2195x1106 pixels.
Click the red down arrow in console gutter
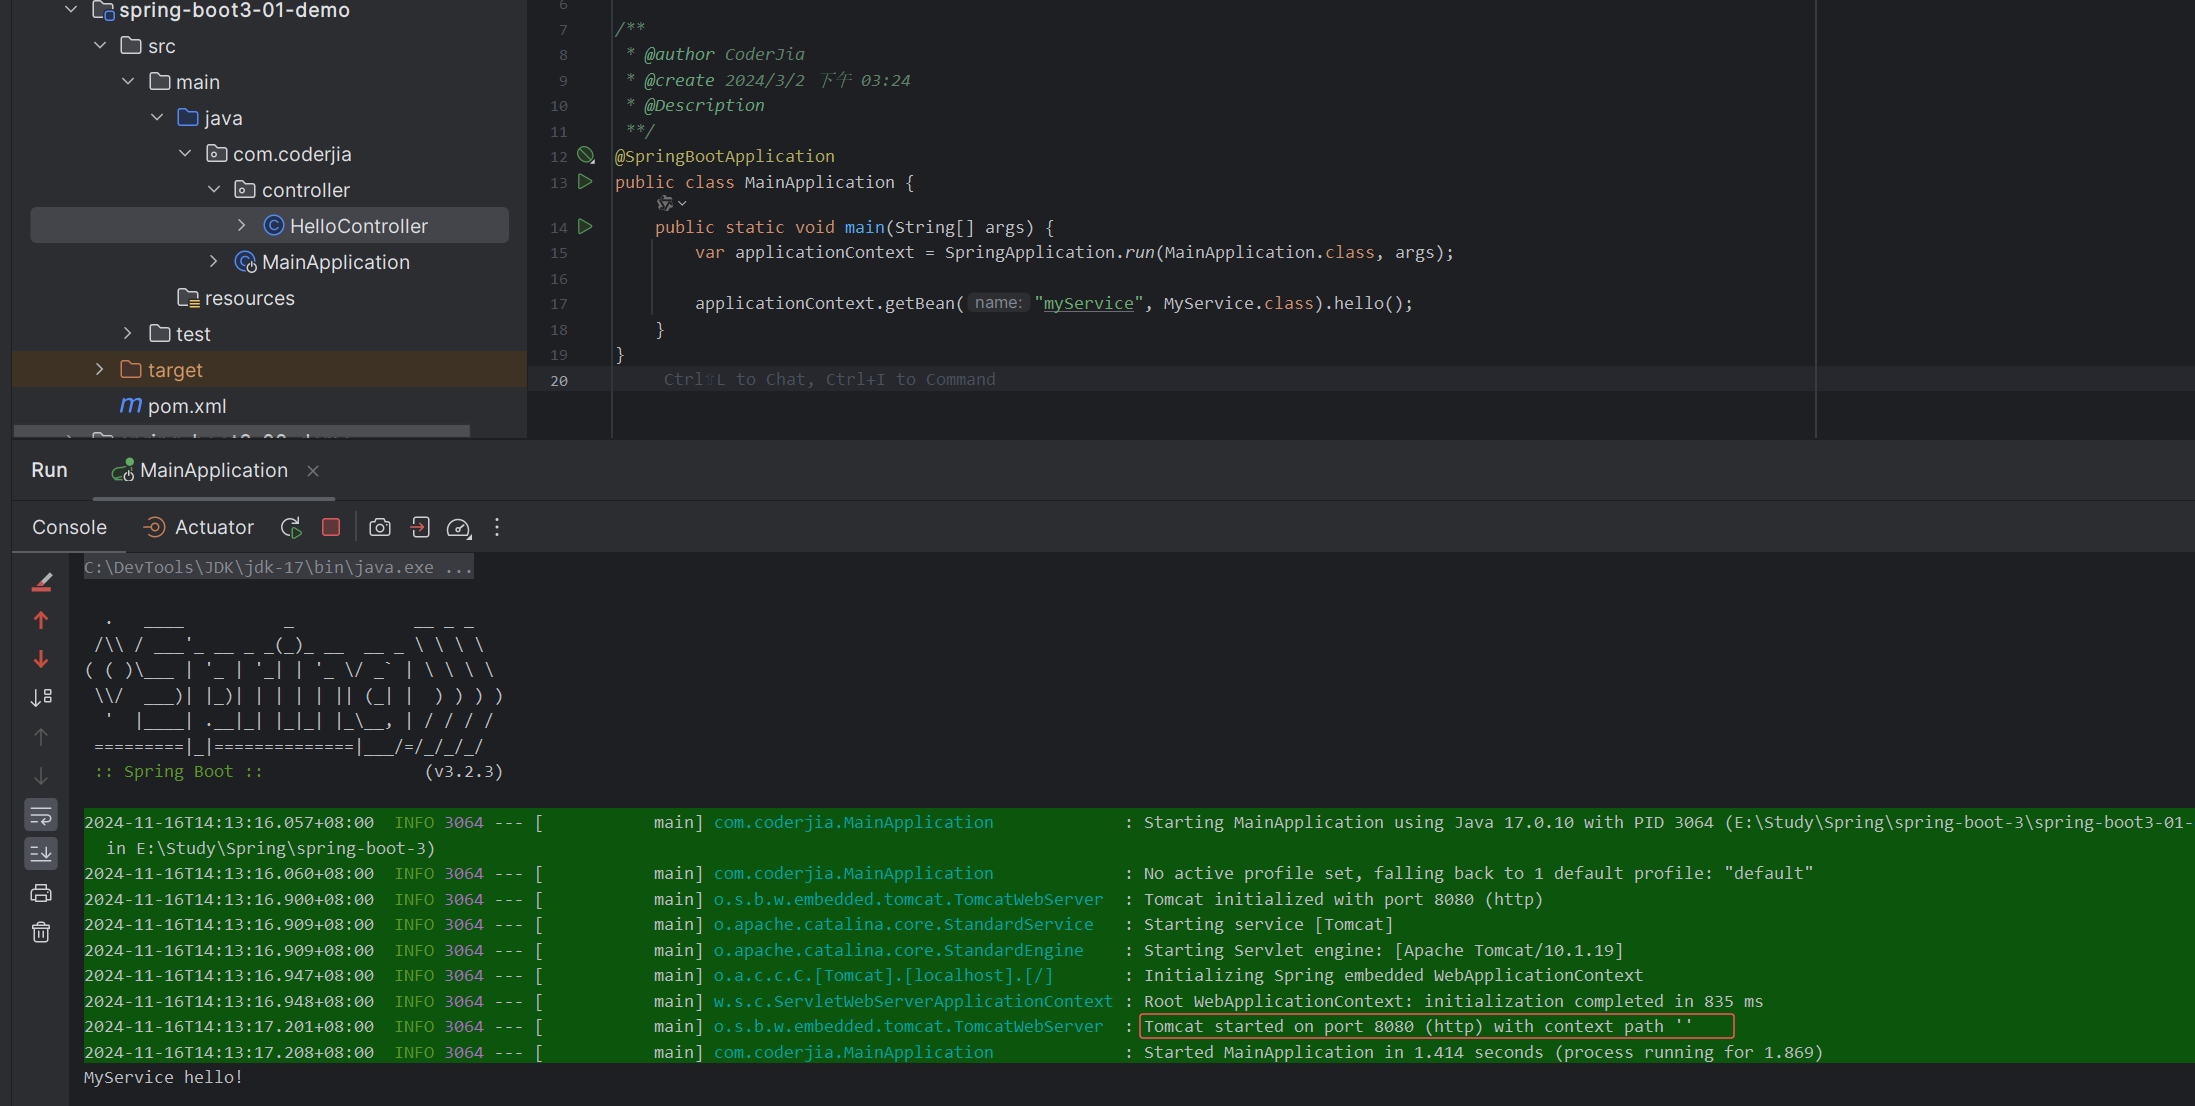point(41,659)
